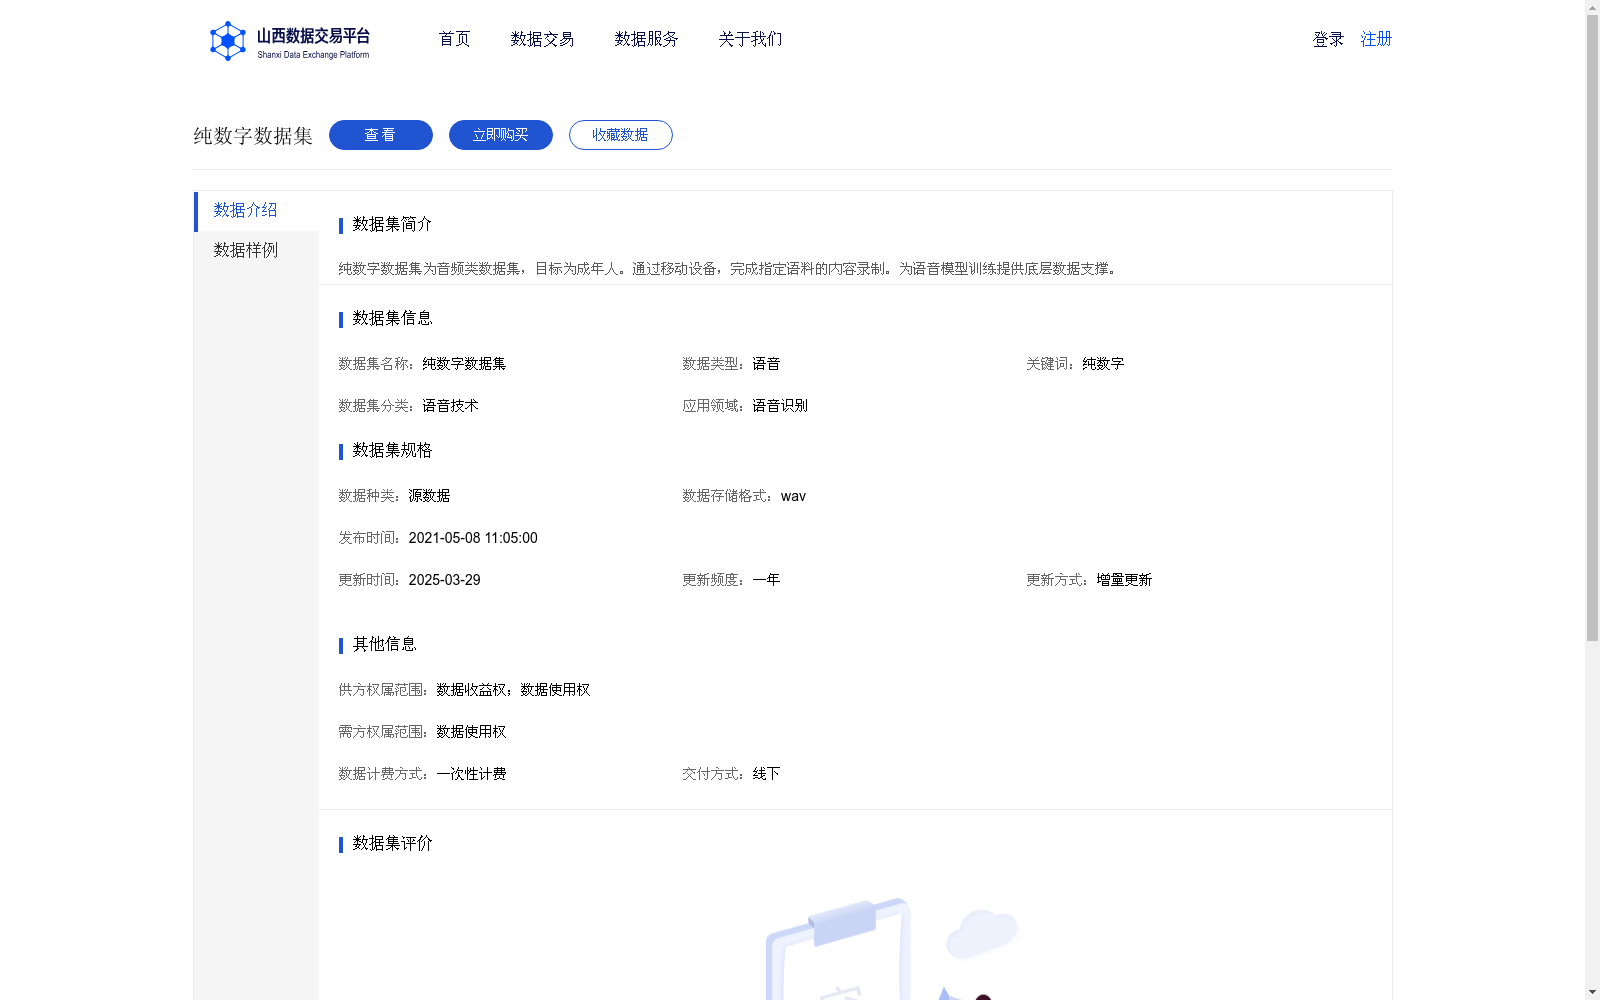Click the 关键词 value 纯数字
The height and width of the screenshot is (1000, 1600).
click(x=1103, y=364)
